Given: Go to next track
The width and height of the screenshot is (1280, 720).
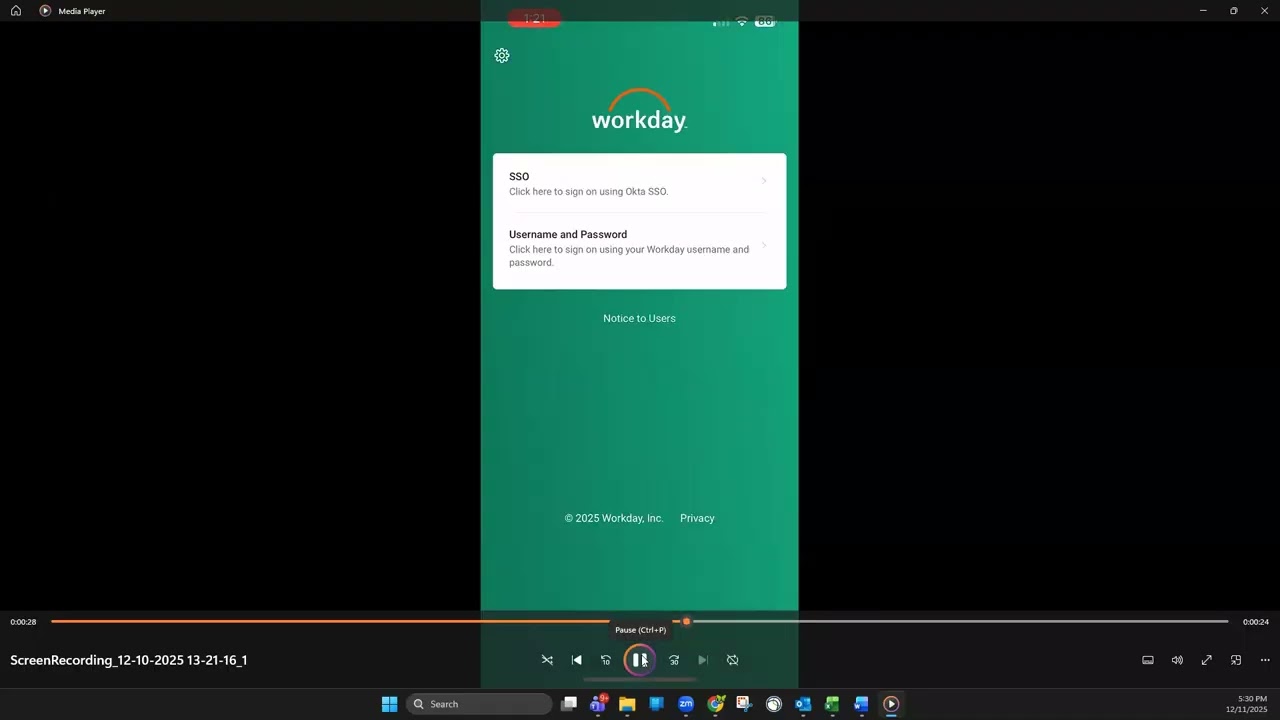Looking at the screenshot, I should click(703, 660).
